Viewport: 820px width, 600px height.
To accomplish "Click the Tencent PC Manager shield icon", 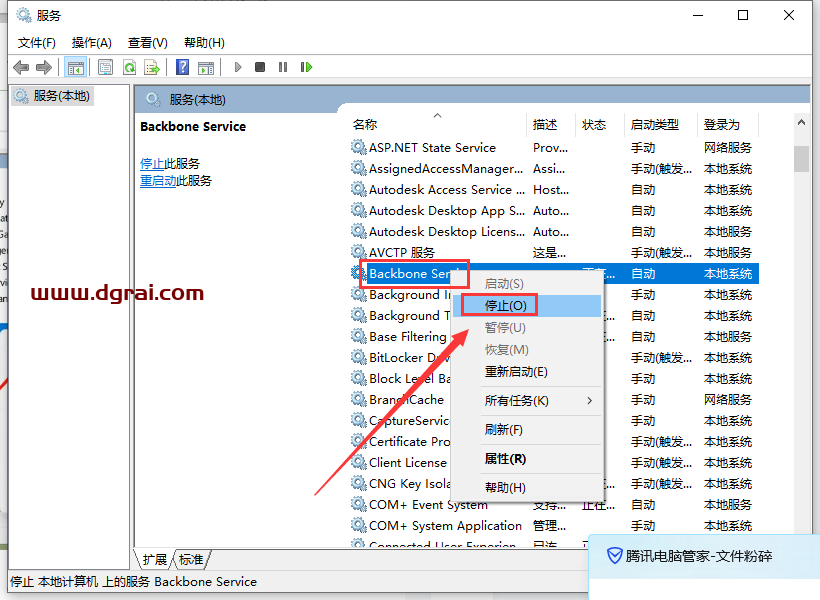I will pos(614,556).
